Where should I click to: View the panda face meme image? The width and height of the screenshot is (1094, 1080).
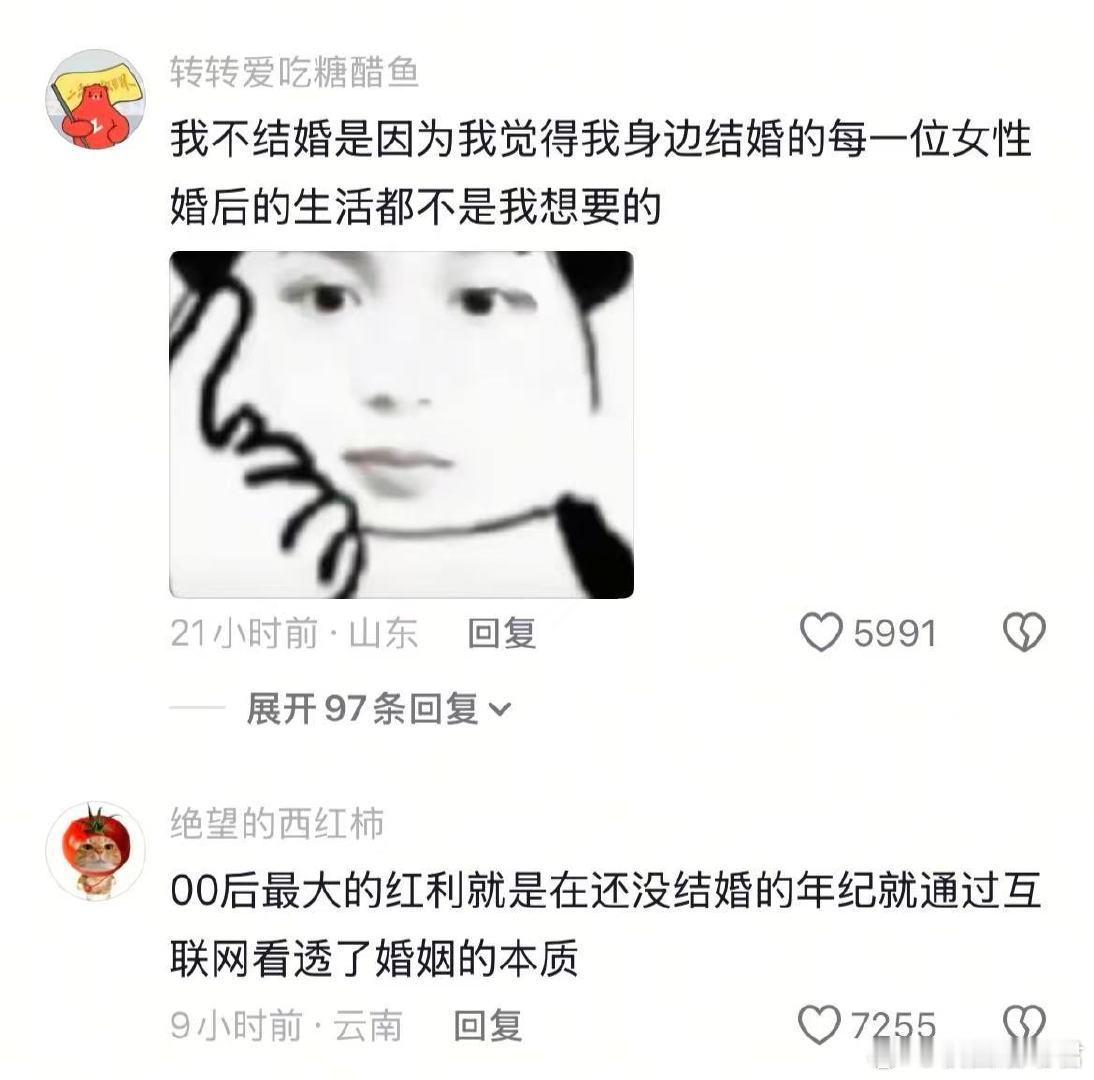point(402,424)
